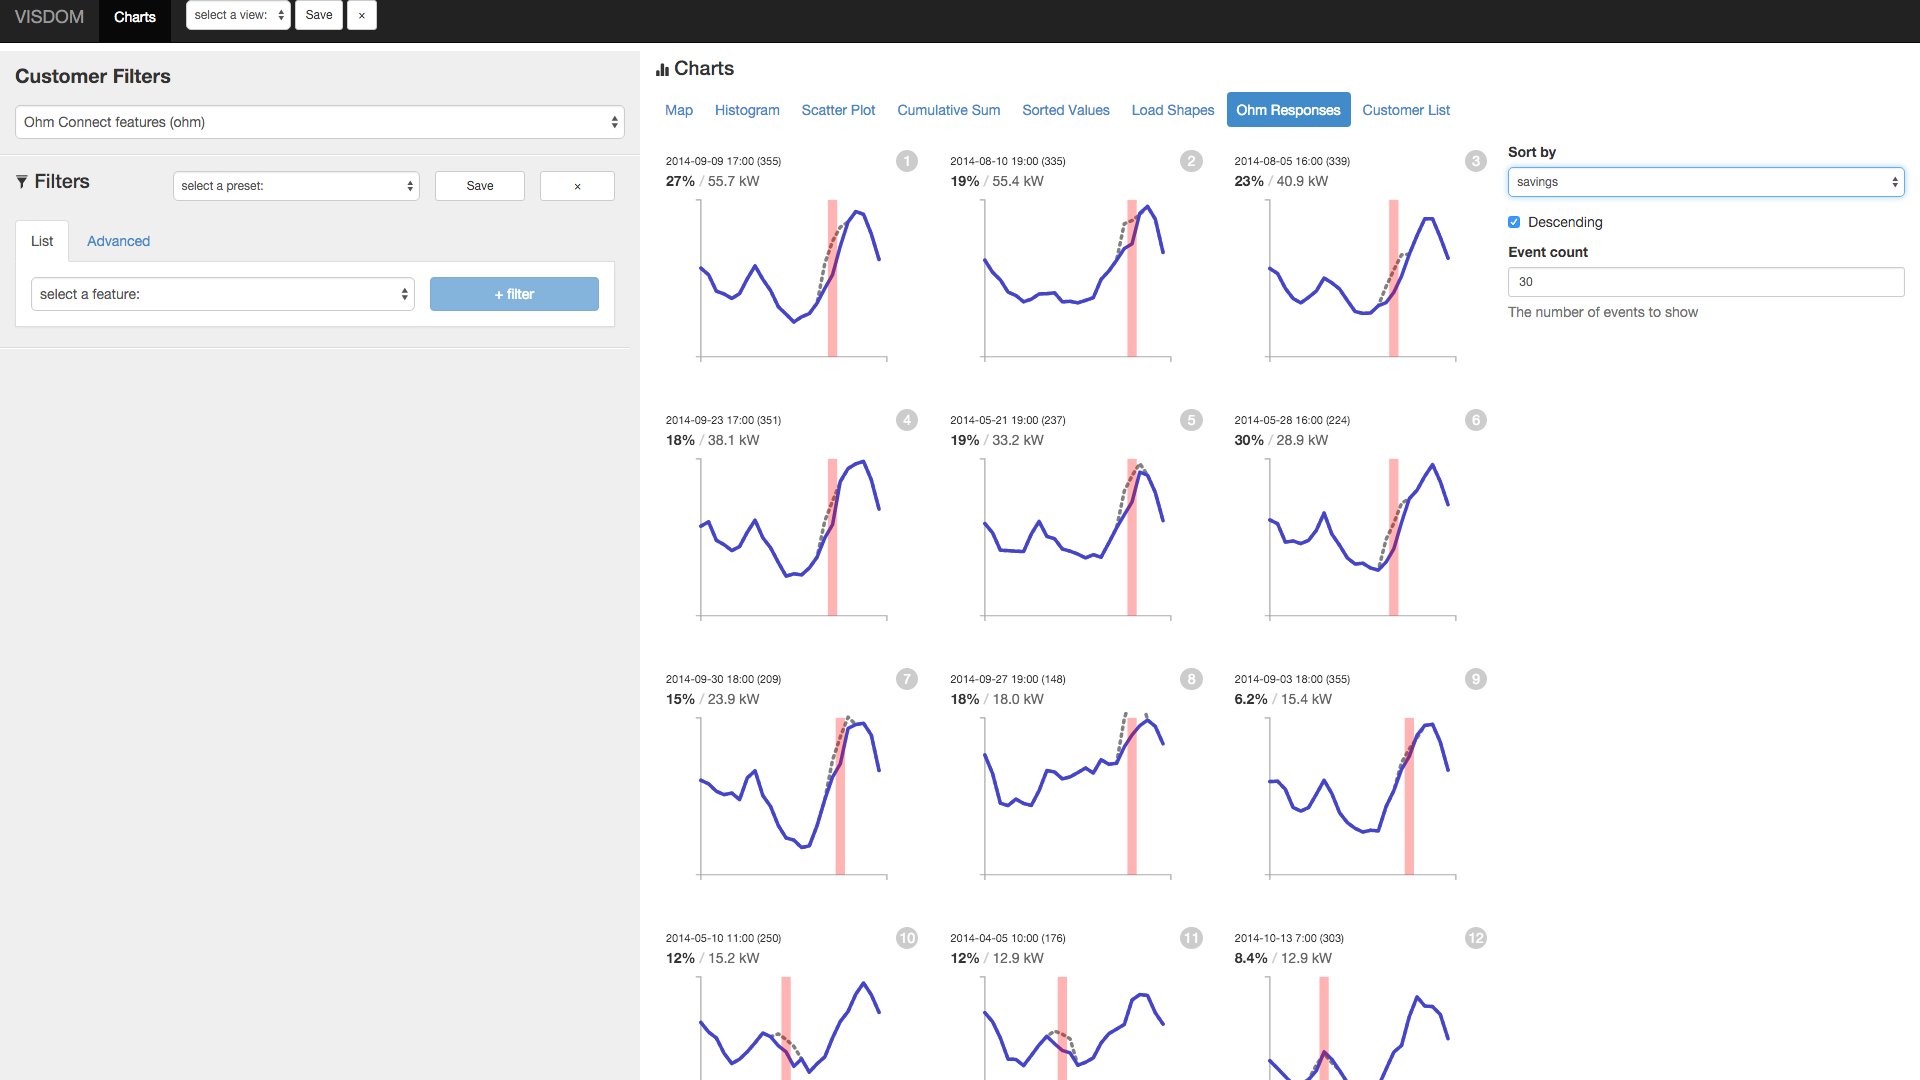Click the filter preset × clear button

tap(577, 186)
